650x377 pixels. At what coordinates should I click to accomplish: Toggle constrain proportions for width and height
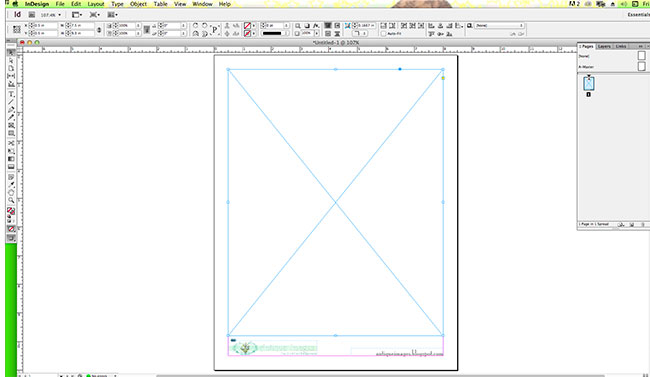coord(99,30)
